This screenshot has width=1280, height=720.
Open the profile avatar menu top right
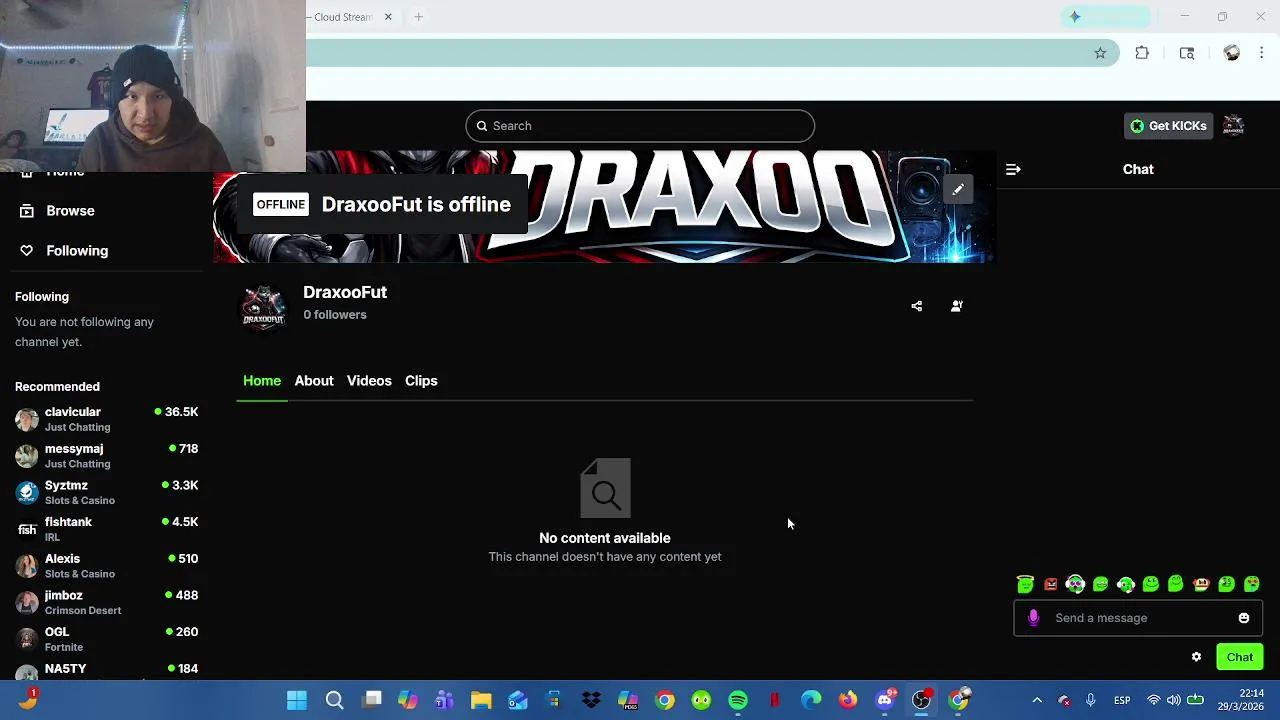(1233, 126)
